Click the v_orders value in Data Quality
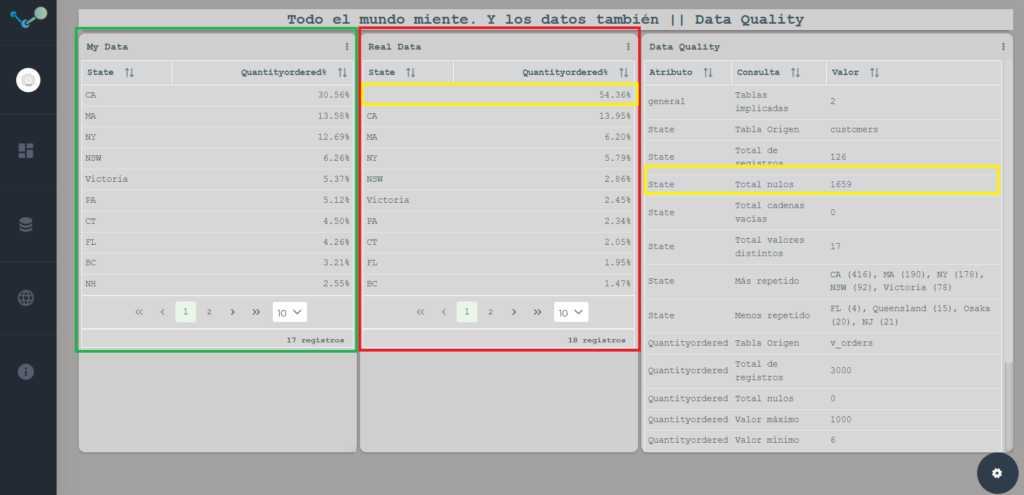Screen dimensions: 1024x495 pyautogui.click(x=851, y=343)
